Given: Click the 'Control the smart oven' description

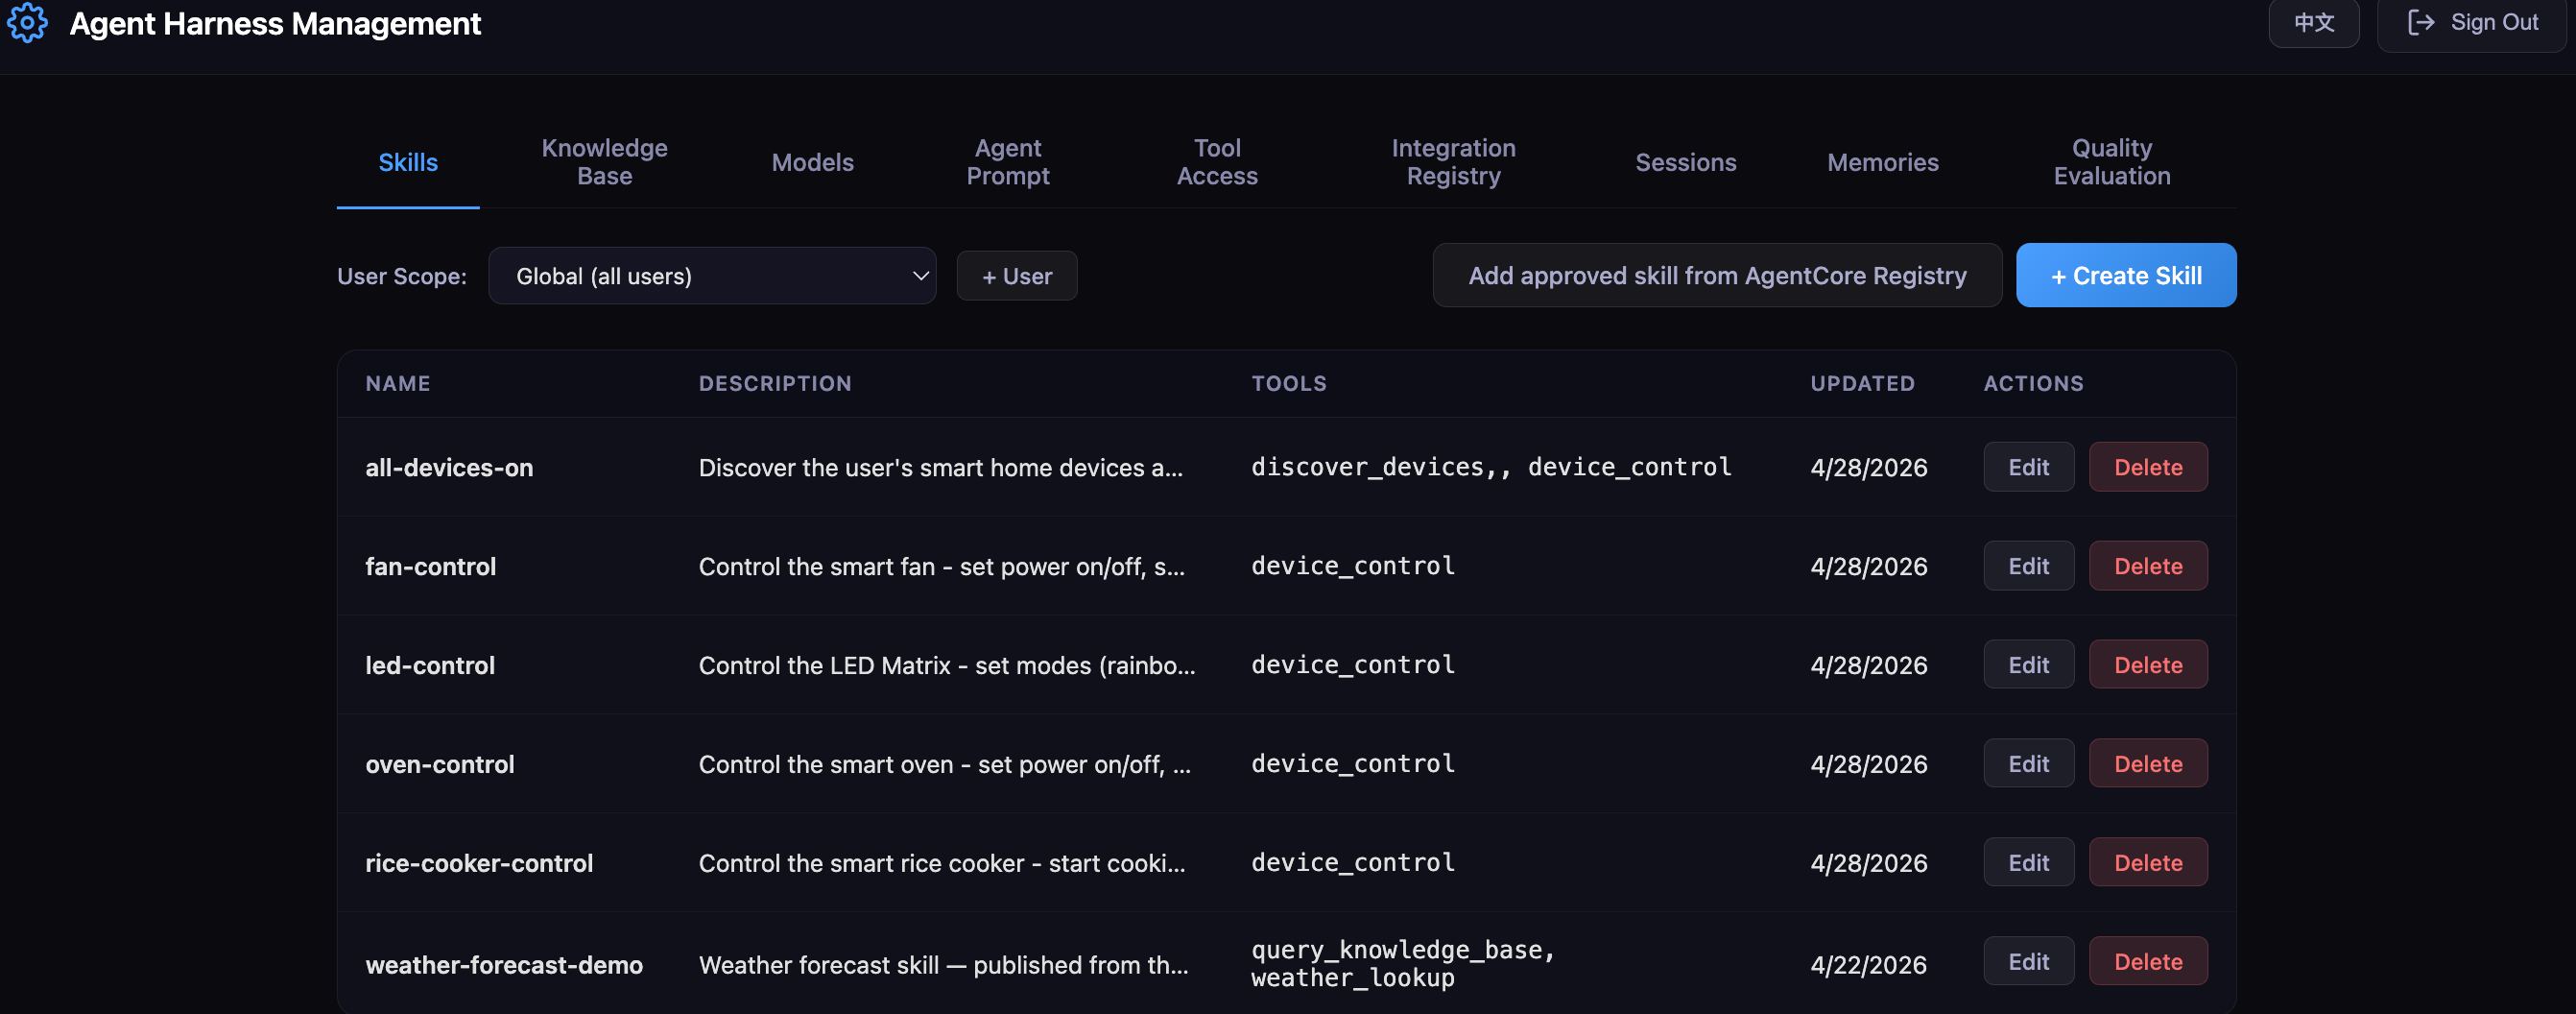Looking at the screenshot, I should point(944,764).
